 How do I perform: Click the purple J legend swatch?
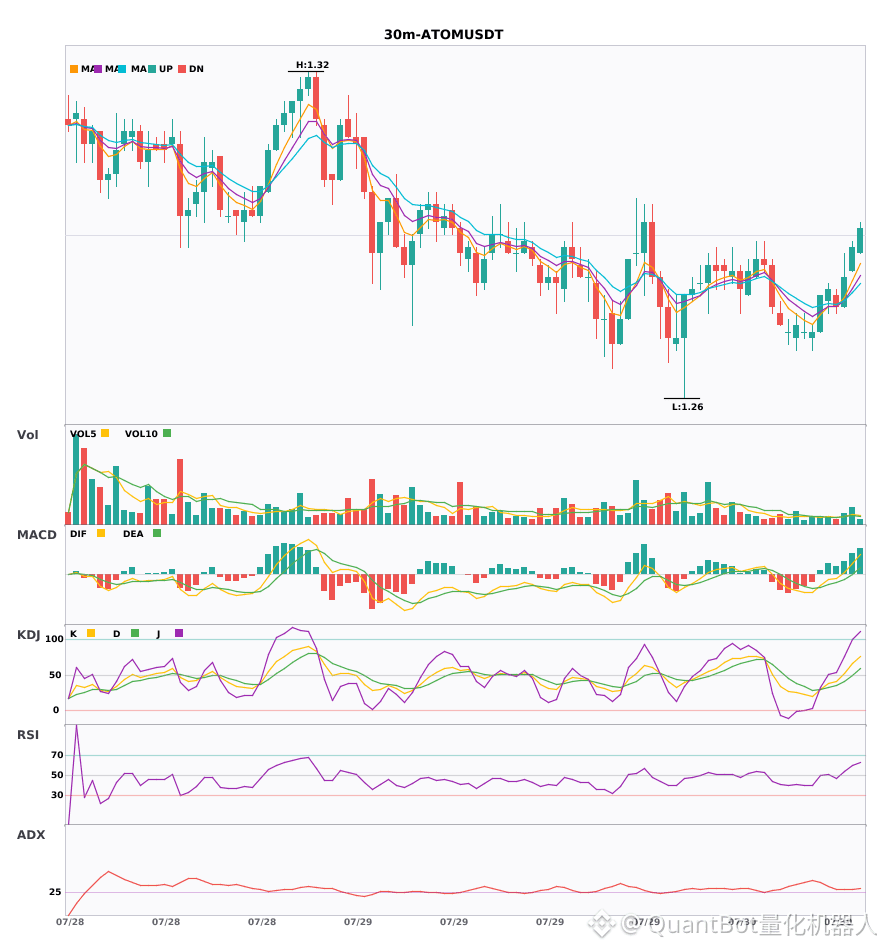pos(179,633)
